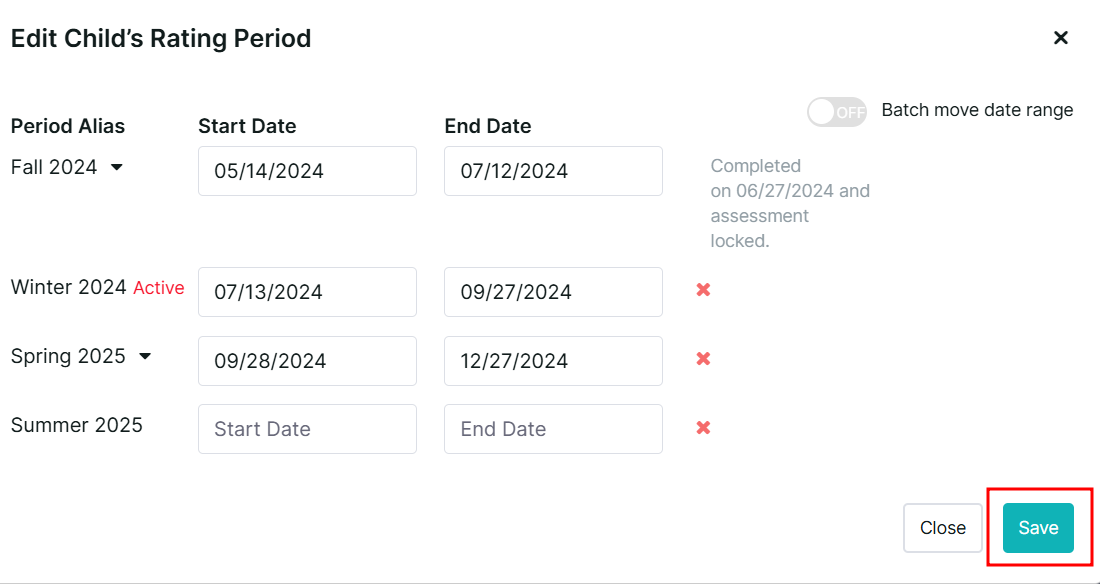Edit Fall 2024 start date 05/14/2024
1100x584 pixels.
(307, 171)
